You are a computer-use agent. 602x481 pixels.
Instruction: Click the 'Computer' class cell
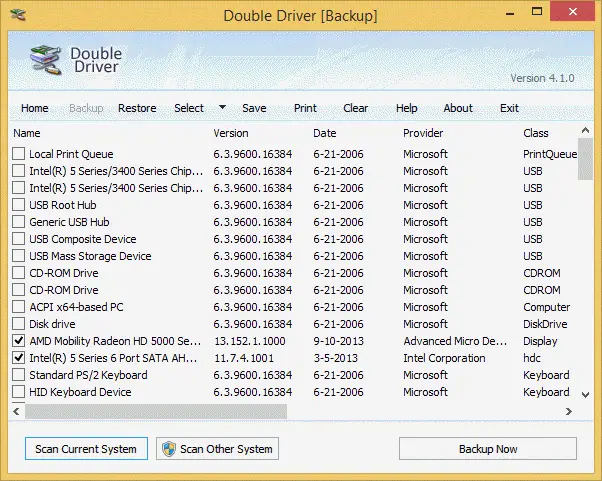pyautogui.click(x=547, y=307)
